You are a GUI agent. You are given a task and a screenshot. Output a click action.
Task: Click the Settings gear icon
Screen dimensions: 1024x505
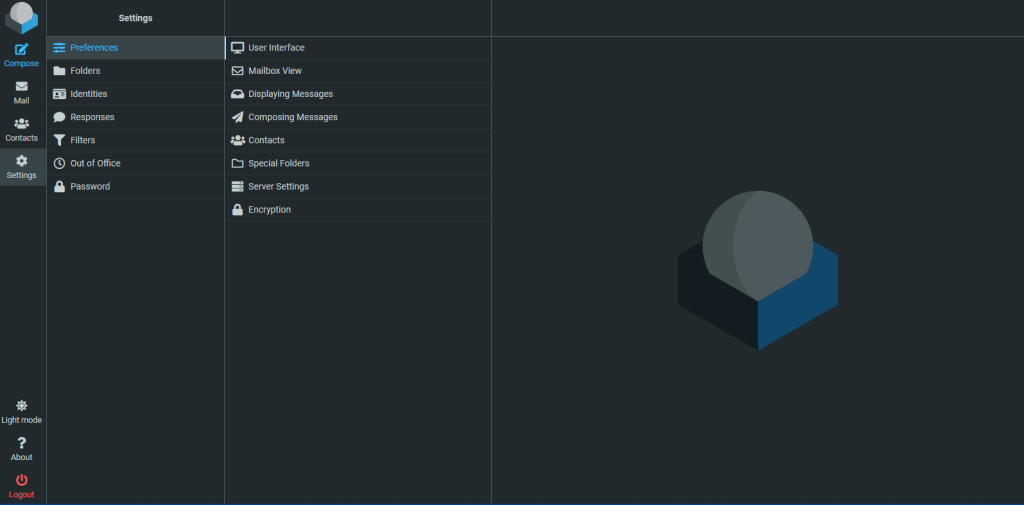coord(21,161)
